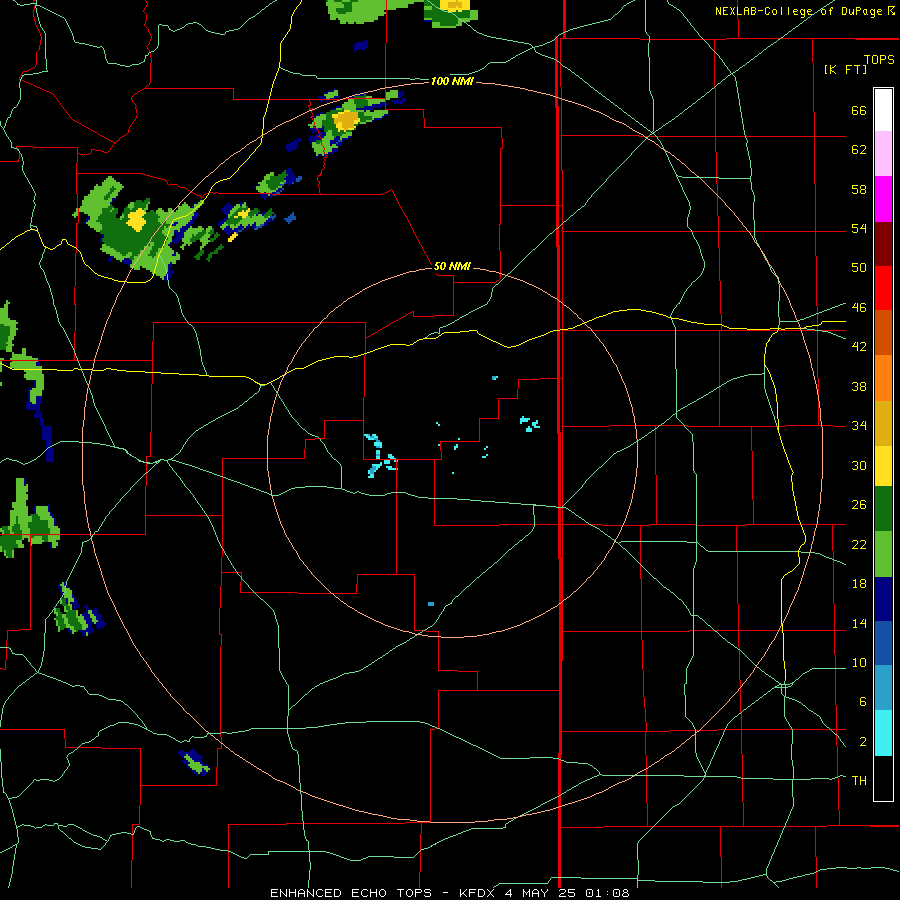The image size is (900, 900).
Task: Click the legend value 58
Action: pos(859,189)
